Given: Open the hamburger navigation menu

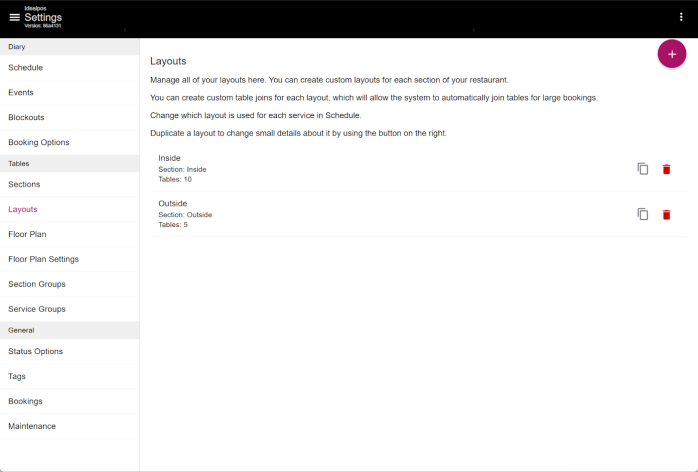Looking at the screenshot, I should (x=14, y=17).
